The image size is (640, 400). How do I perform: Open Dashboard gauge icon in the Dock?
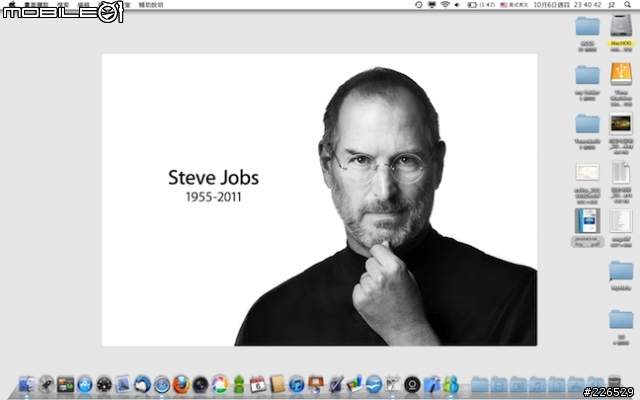tap(104, 384)
